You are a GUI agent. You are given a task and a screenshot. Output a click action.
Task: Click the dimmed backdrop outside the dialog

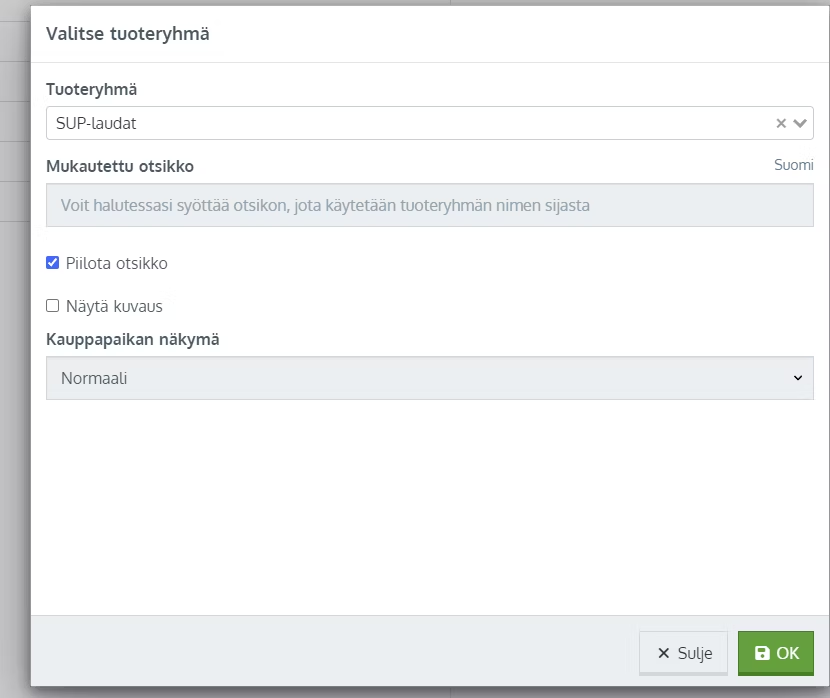(x=15, y=370)
